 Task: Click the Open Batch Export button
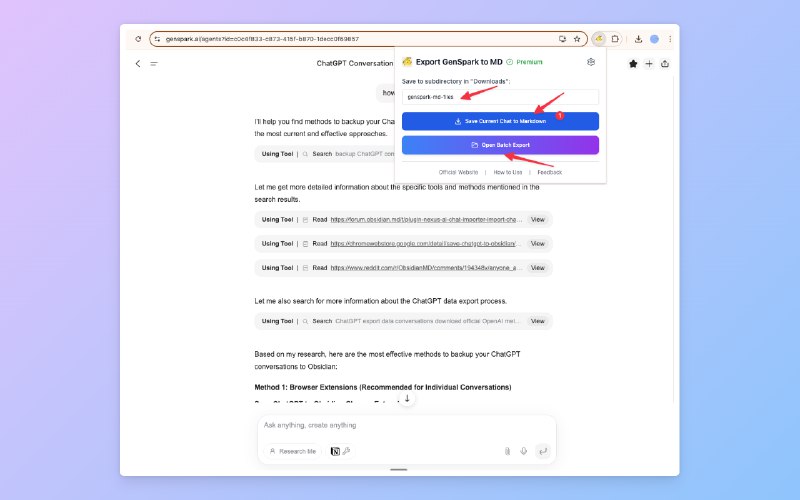[500, 145]
